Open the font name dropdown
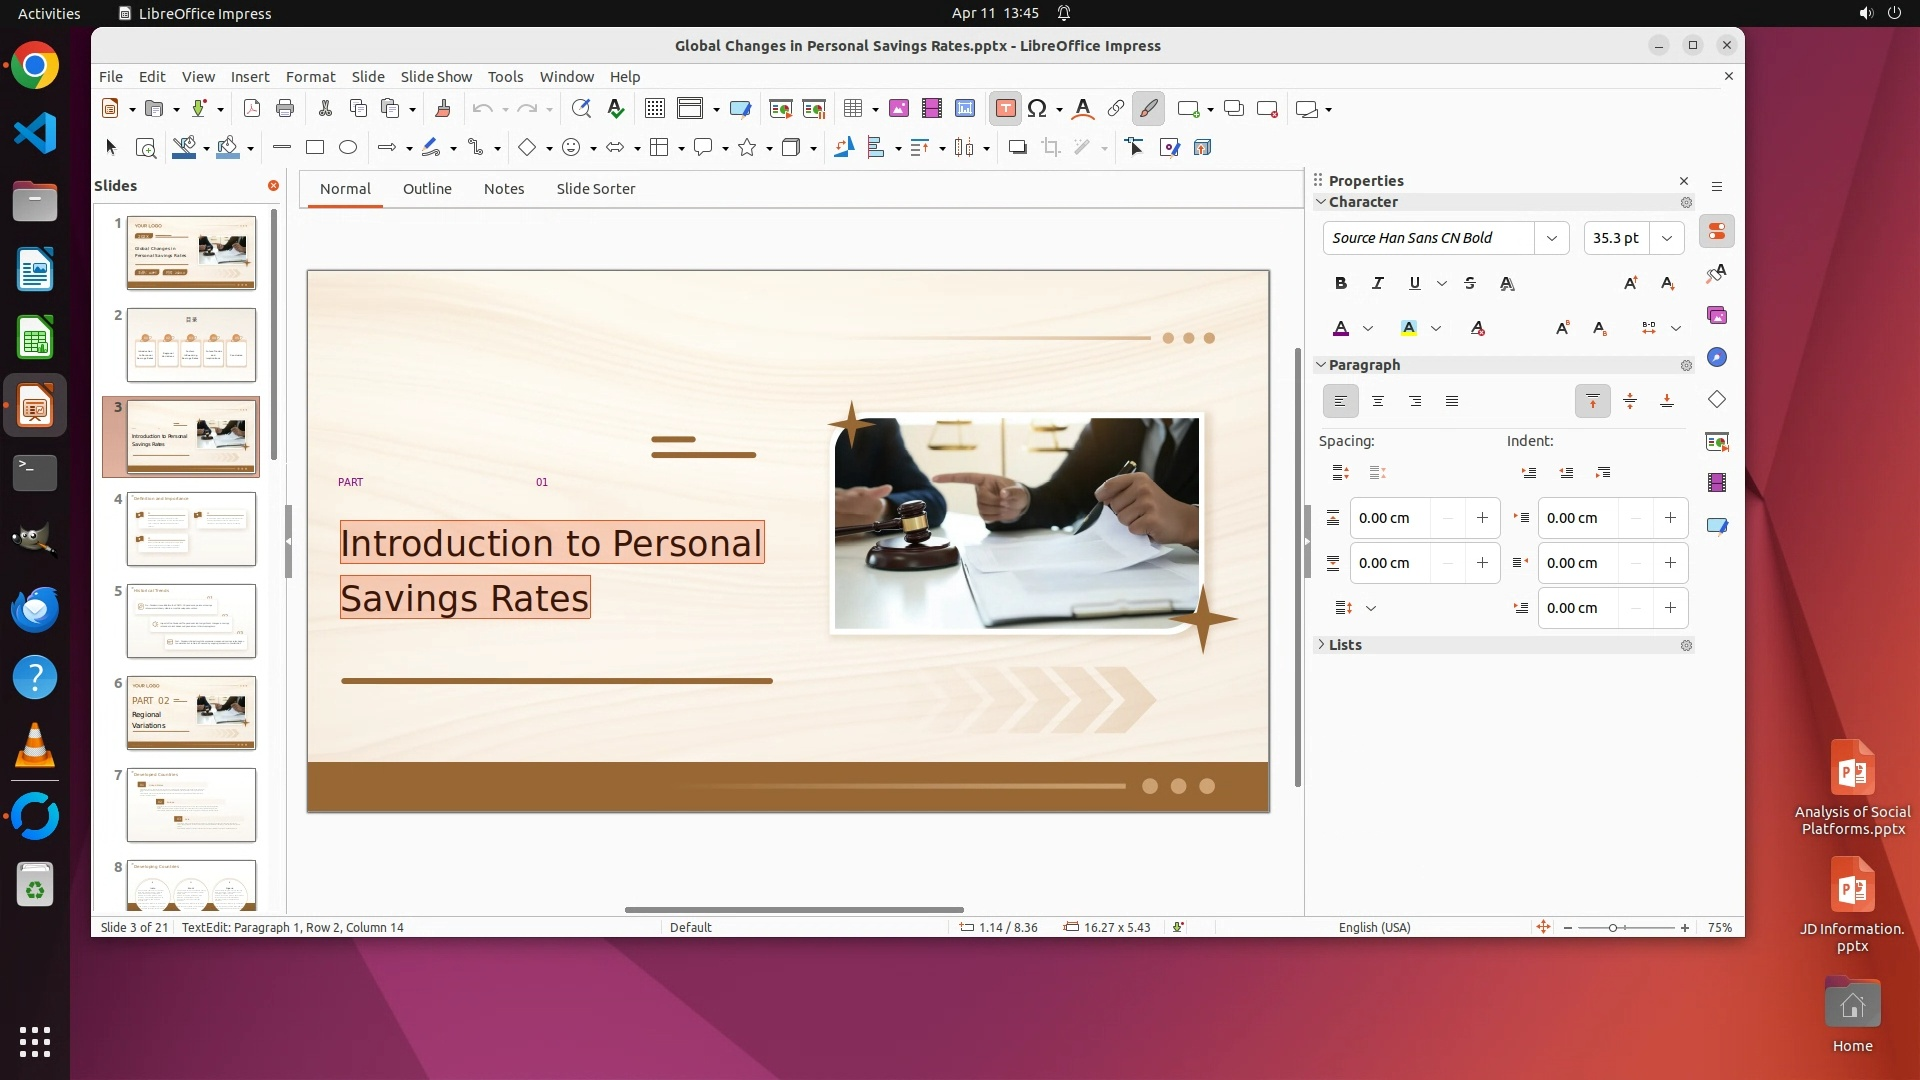 tap(1551, 238)
